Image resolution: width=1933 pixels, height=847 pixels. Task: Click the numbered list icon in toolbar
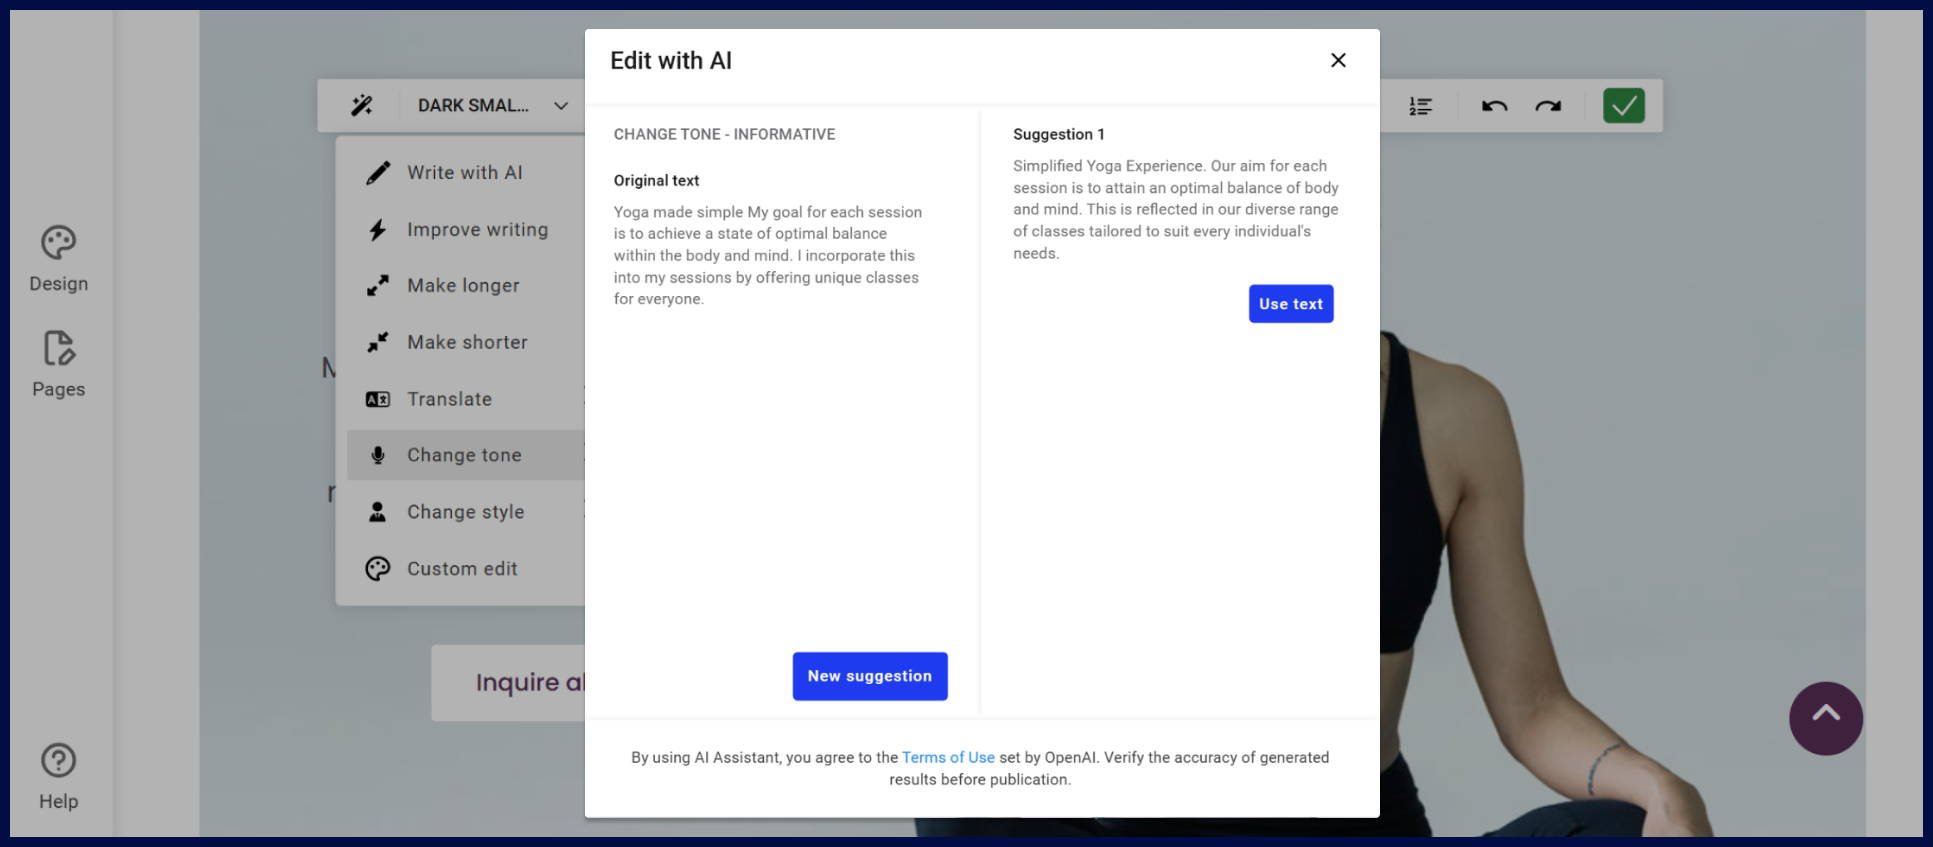click(x=1420, y=106)
